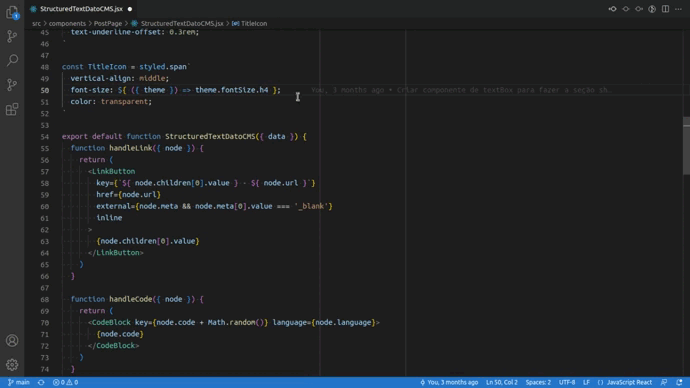Click the feedback icon in the status bar
This screenshot has height=388, width=690.
click(664, 382)
